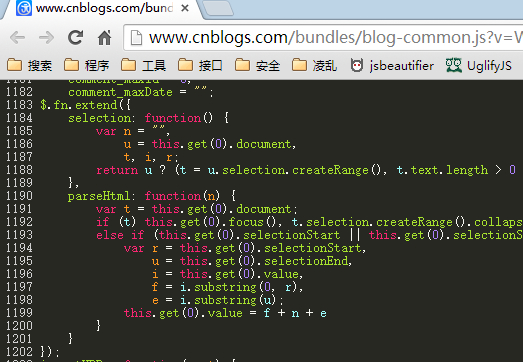Click the cnblogs tab favicon

click(x=24, y=8)
